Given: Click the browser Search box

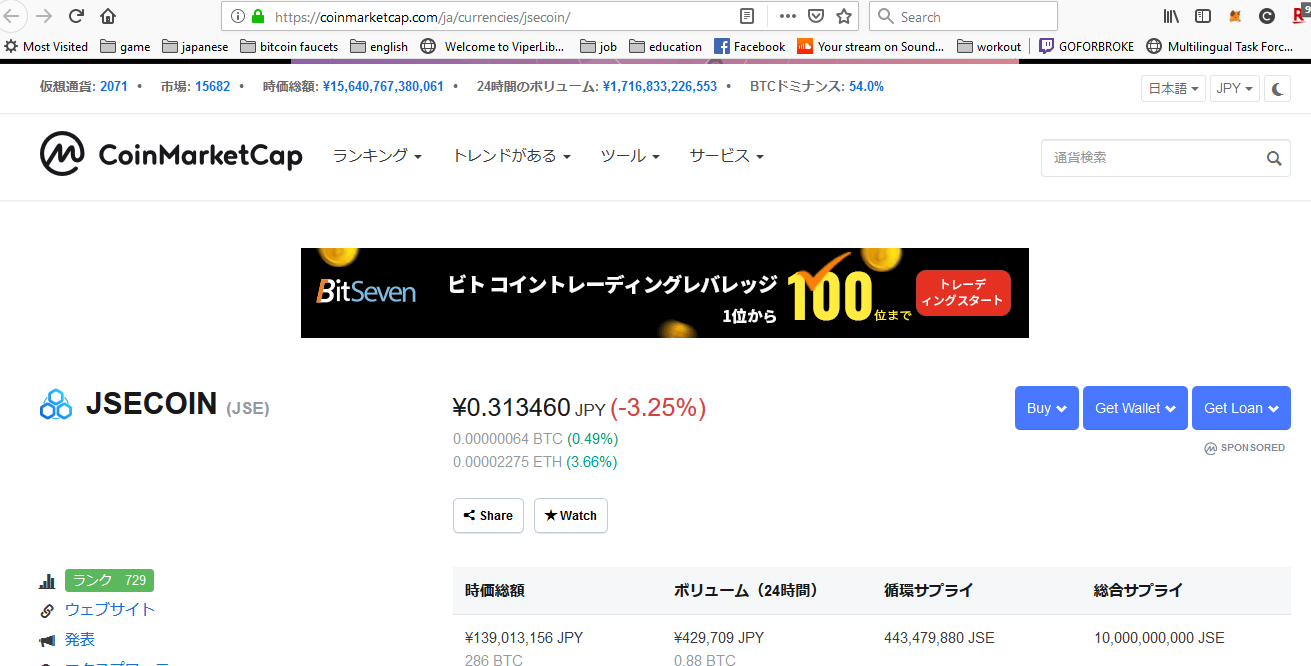Looking at the screenshot, I should [963, 16].
